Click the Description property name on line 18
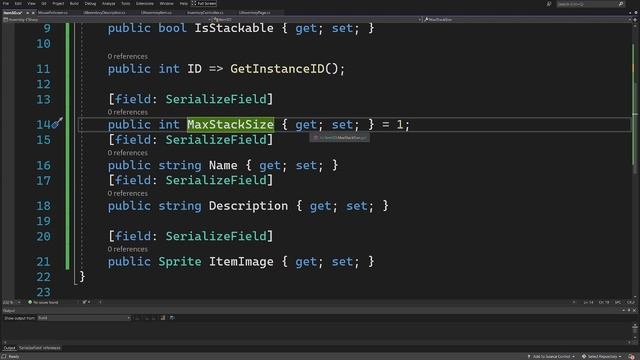This screenshot has width=640, height=360. pos(248,206)
